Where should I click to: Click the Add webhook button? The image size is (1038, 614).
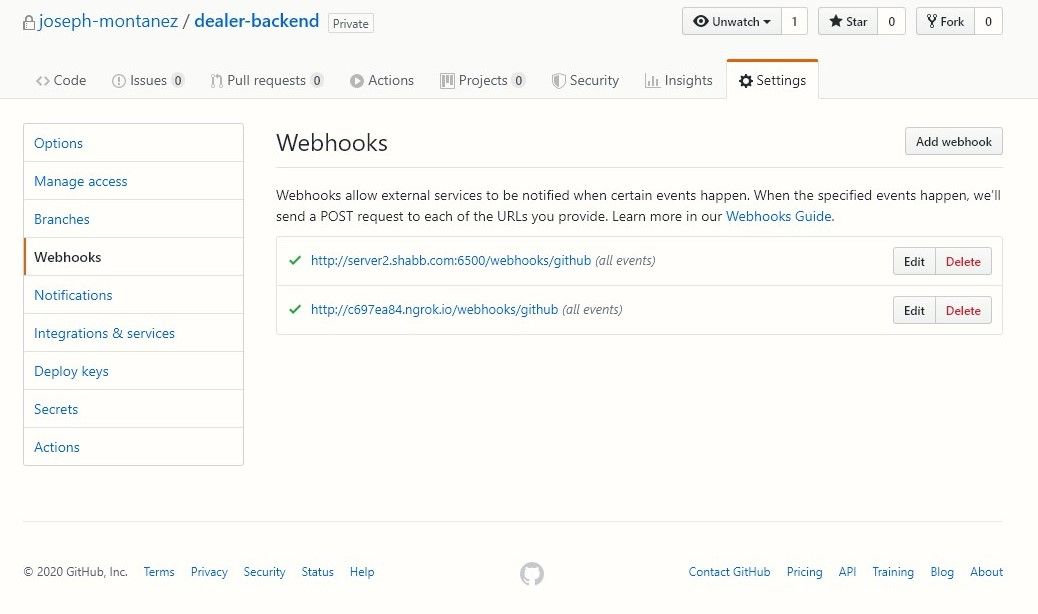(953, 142)
